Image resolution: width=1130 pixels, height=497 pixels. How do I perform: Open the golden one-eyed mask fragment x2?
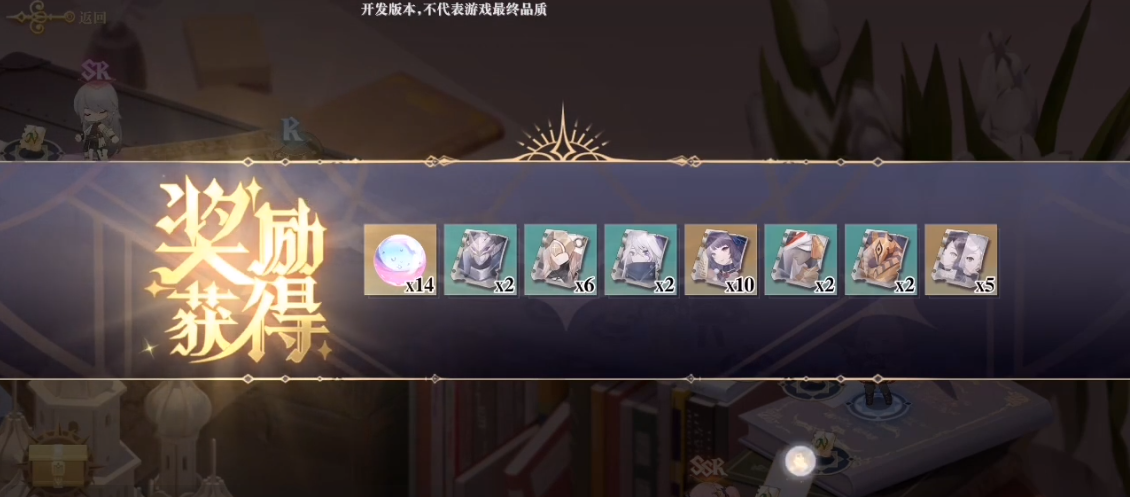tap(881, 259)
